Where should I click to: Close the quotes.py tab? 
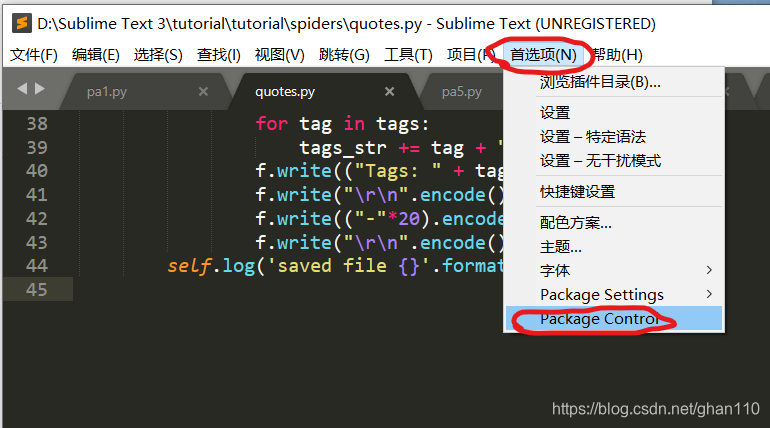389,91
